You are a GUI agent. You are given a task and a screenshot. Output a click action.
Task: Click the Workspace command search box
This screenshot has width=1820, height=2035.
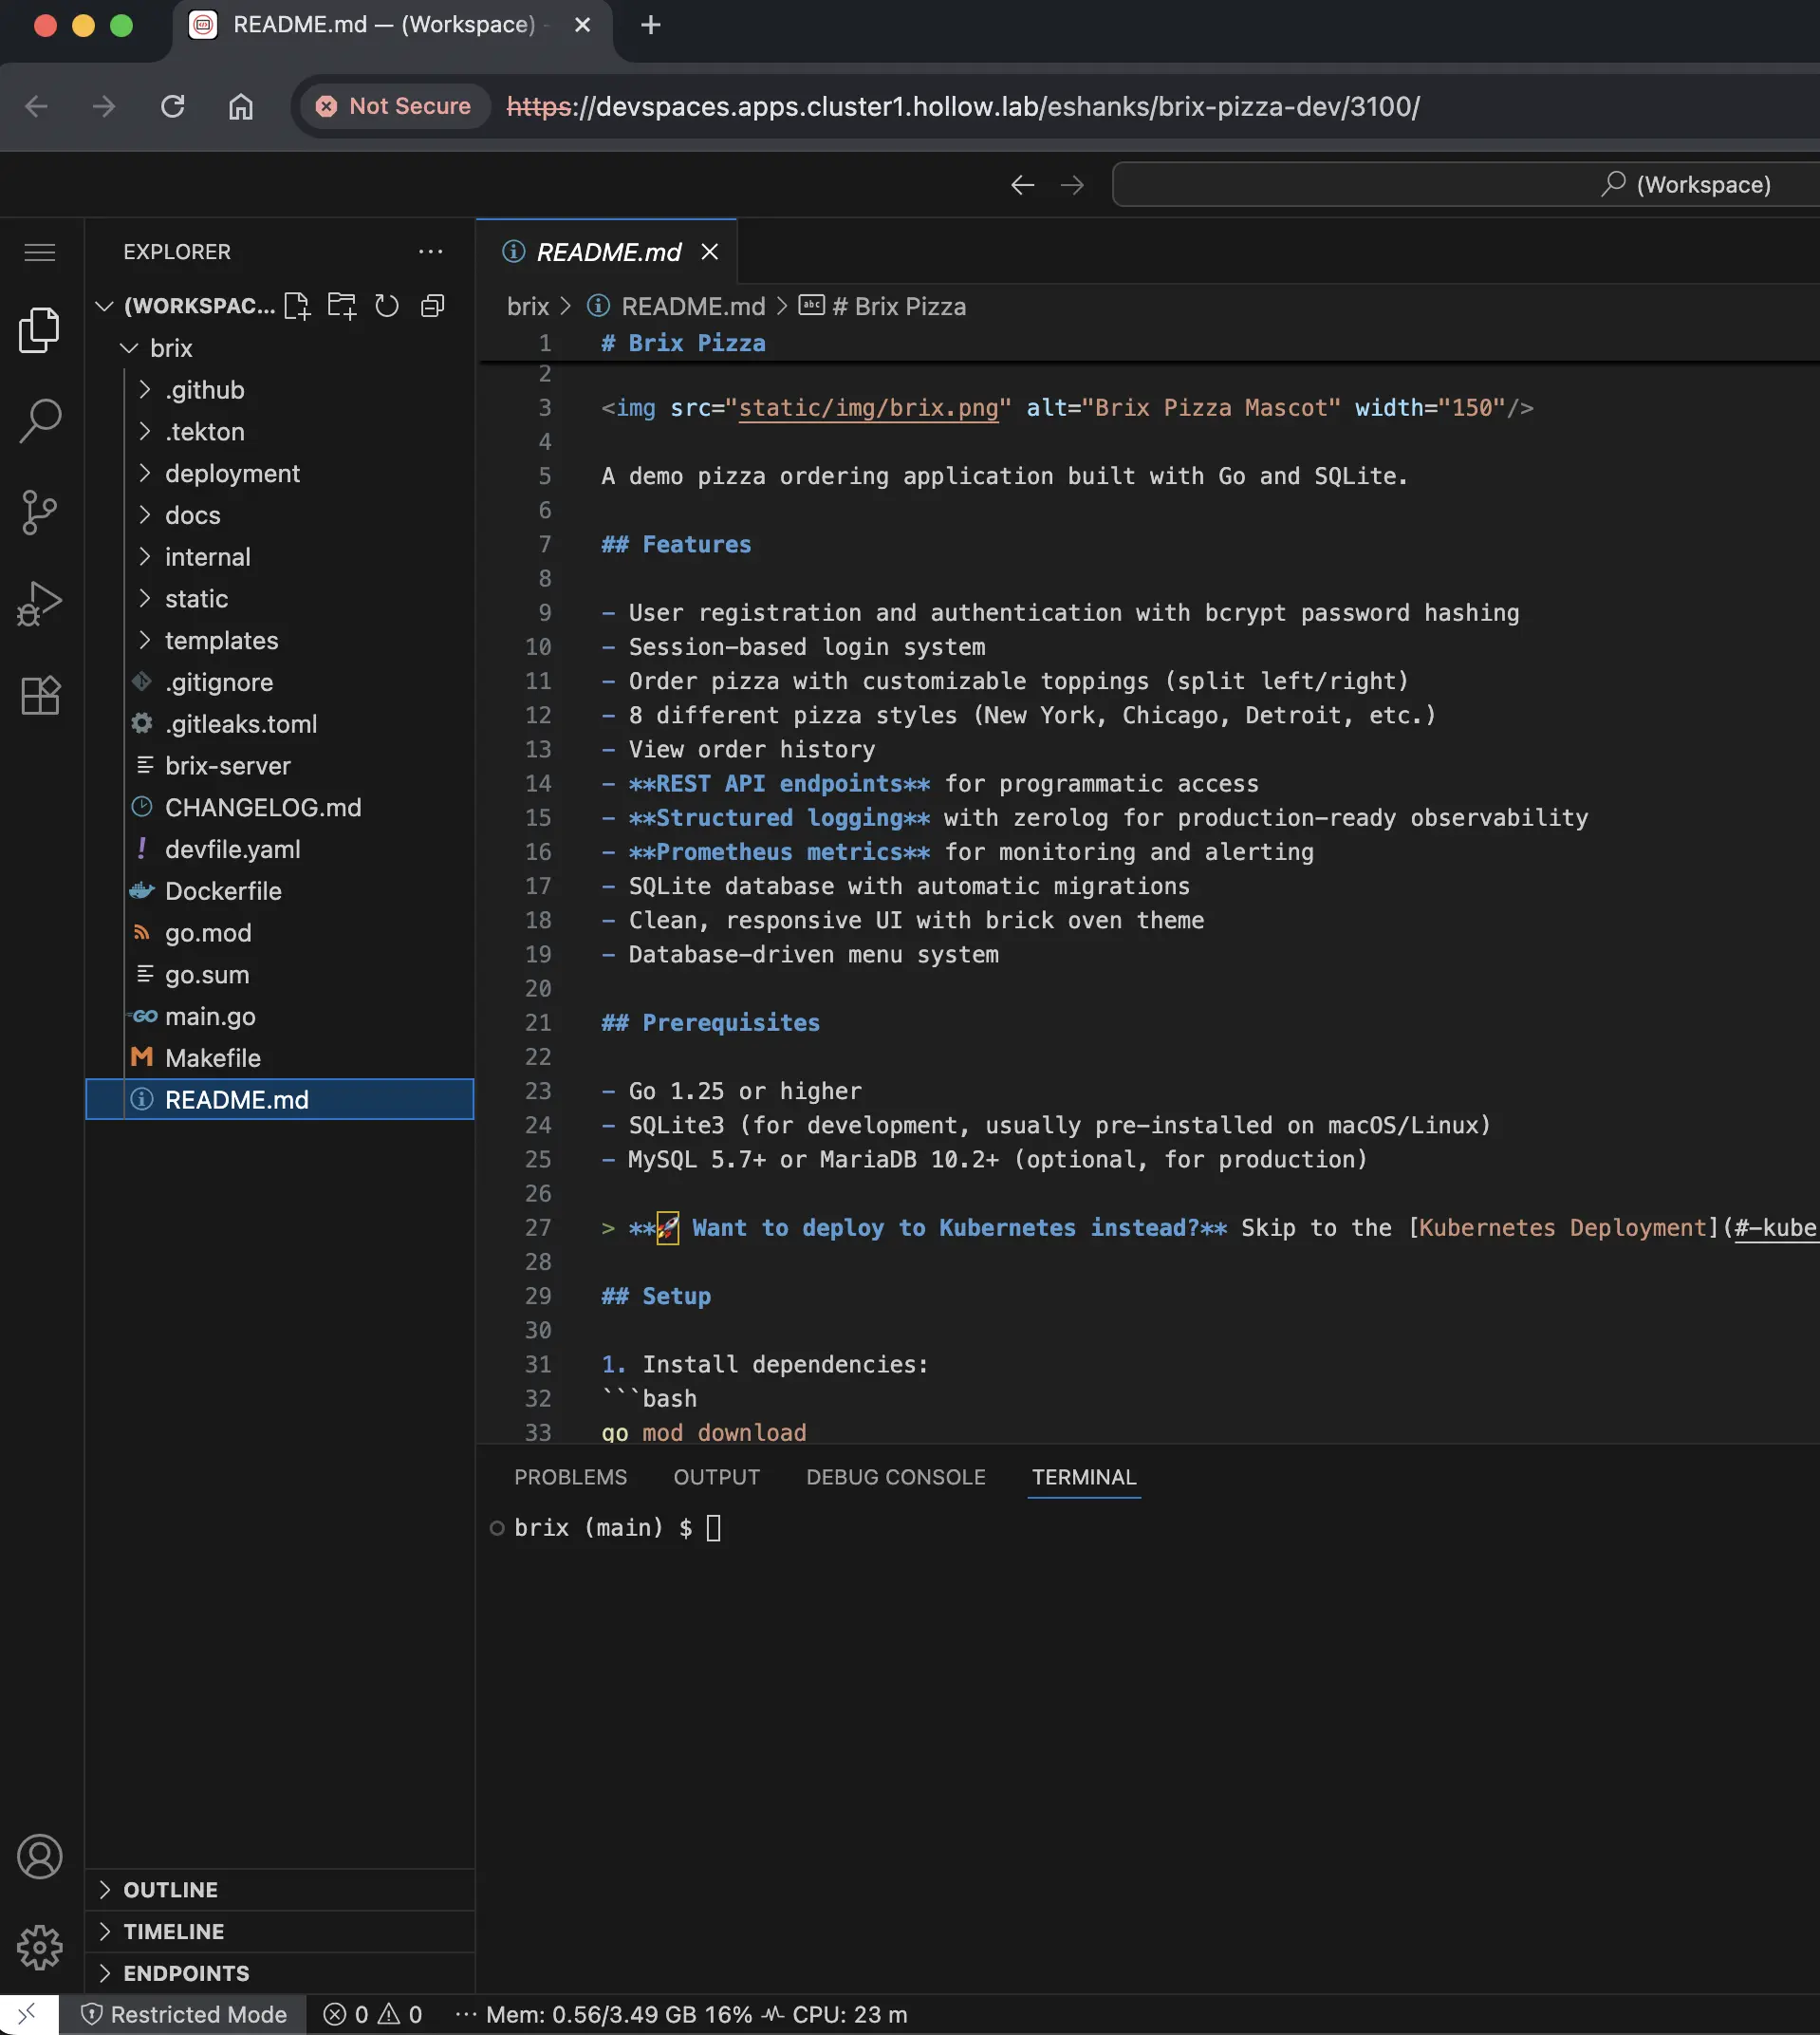pos(1466,185)
